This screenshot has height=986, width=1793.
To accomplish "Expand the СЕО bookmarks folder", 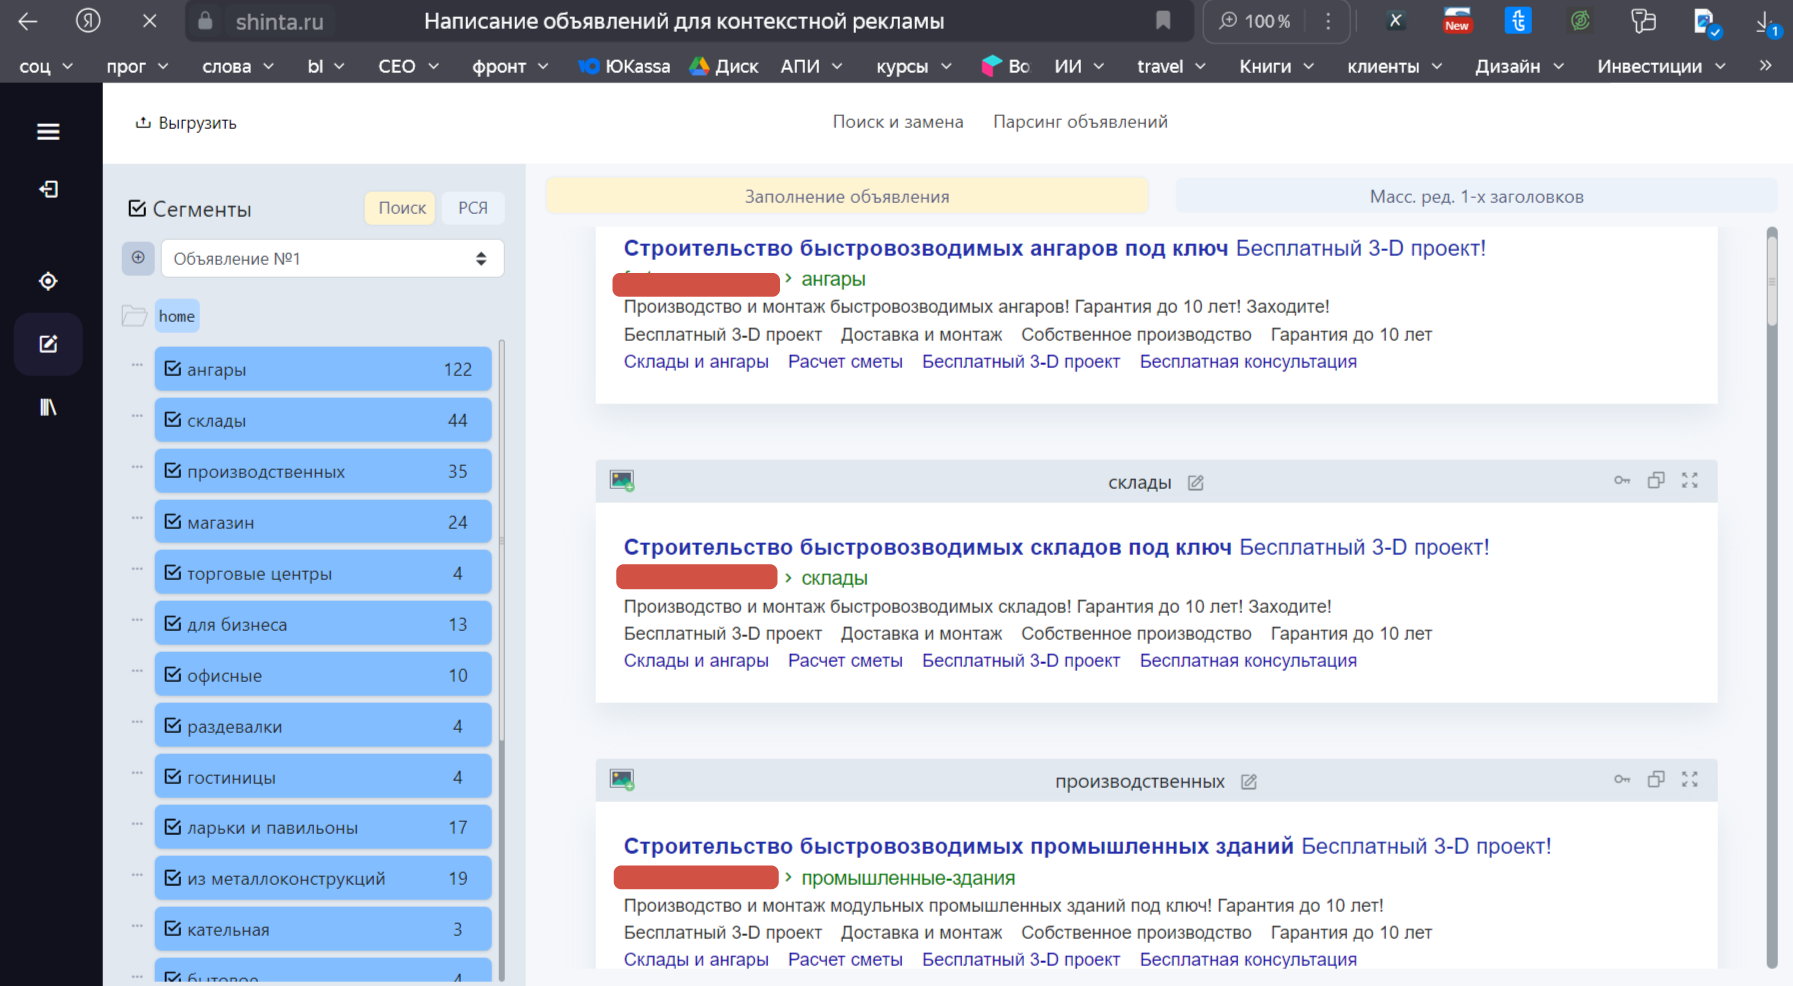I will tap(408, 66).
